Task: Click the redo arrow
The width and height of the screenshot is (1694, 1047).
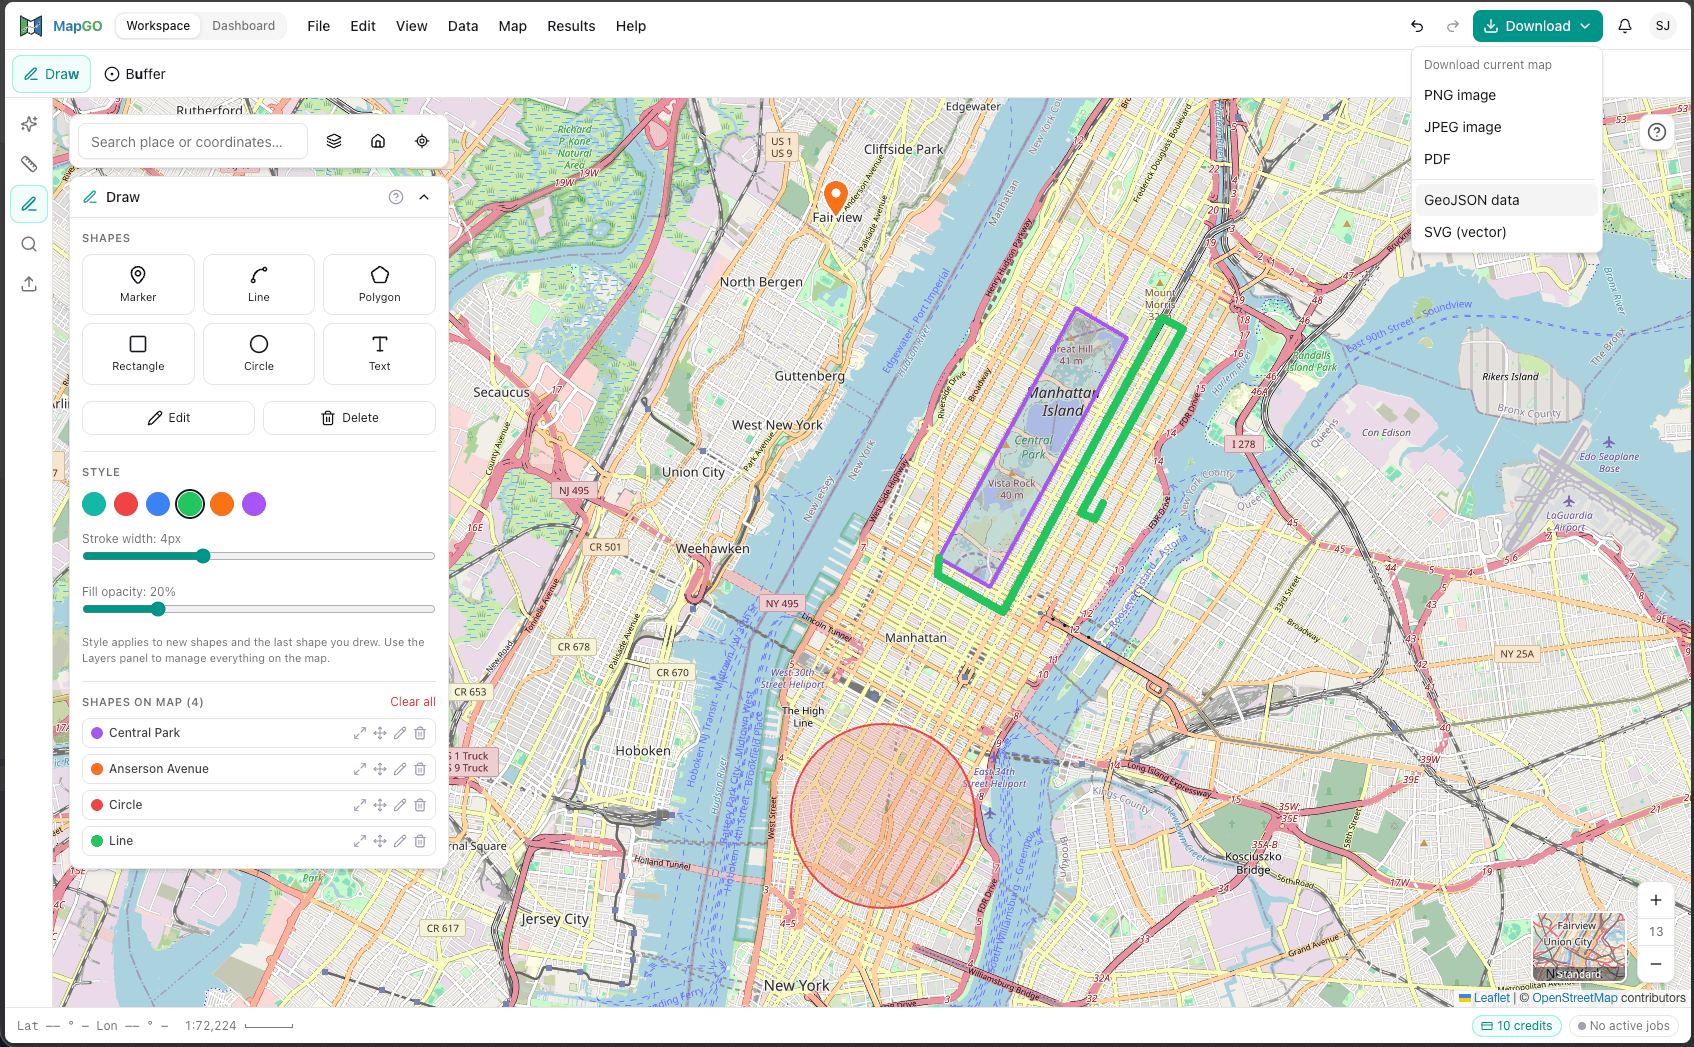Action: tap(1453, 26)
